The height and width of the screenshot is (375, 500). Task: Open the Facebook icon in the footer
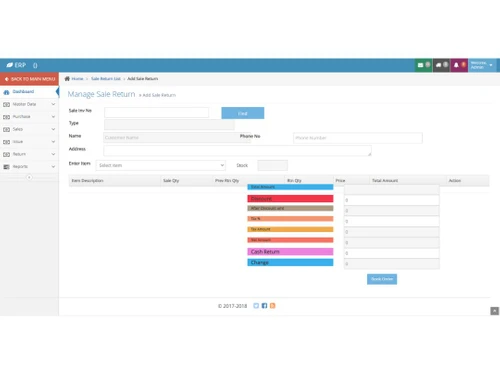click(x=264, y=306)
